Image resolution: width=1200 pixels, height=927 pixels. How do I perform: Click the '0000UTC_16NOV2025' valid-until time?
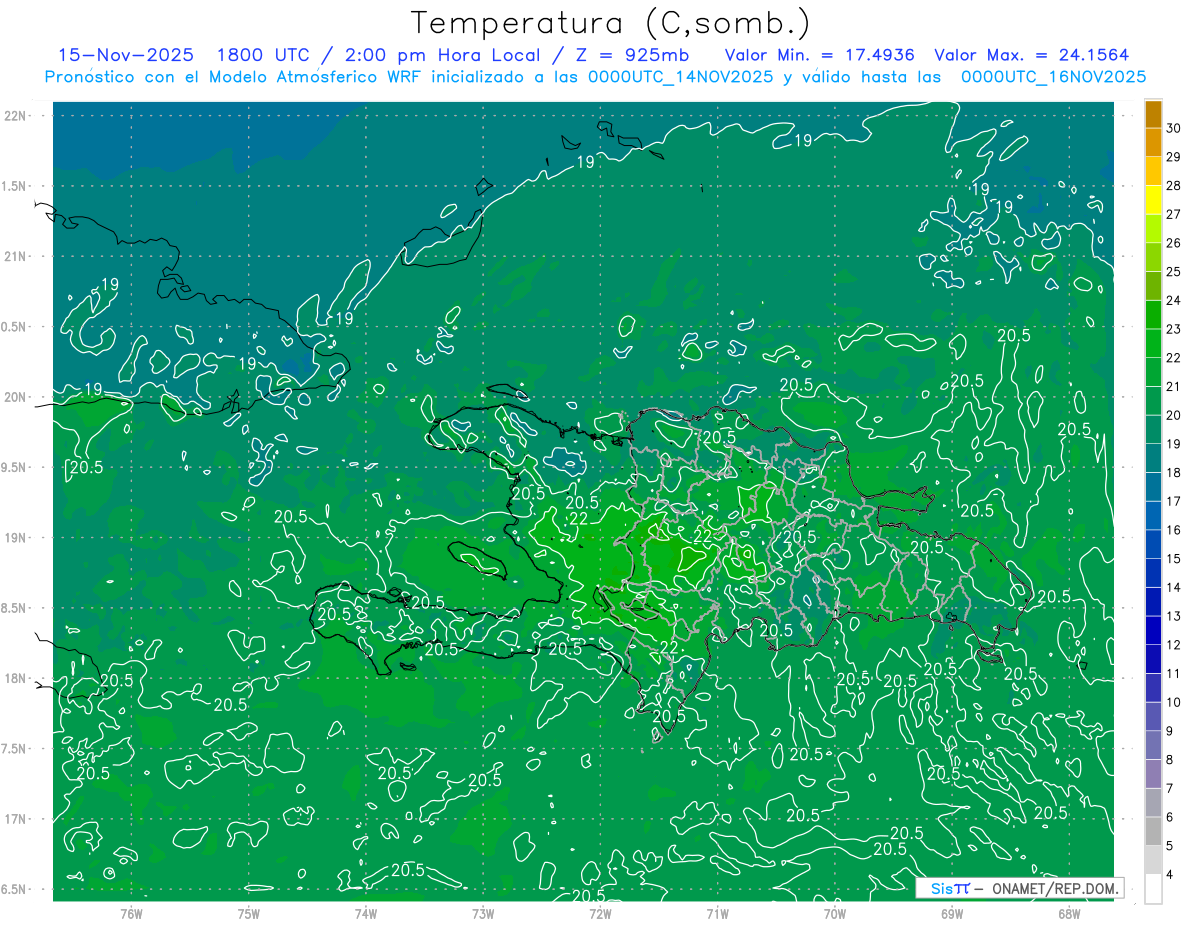(1053, 77)
